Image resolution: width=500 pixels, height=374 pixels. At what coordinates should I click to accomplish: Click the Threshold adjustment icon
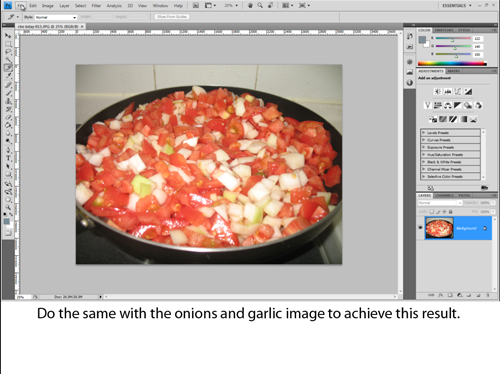click(x=453, y=119)
